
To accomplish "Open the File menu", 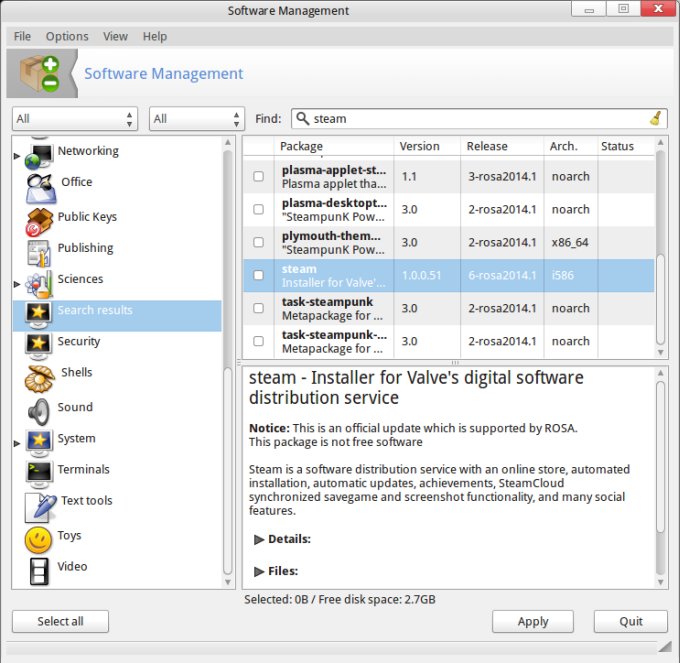I will [x=22, y=36].
